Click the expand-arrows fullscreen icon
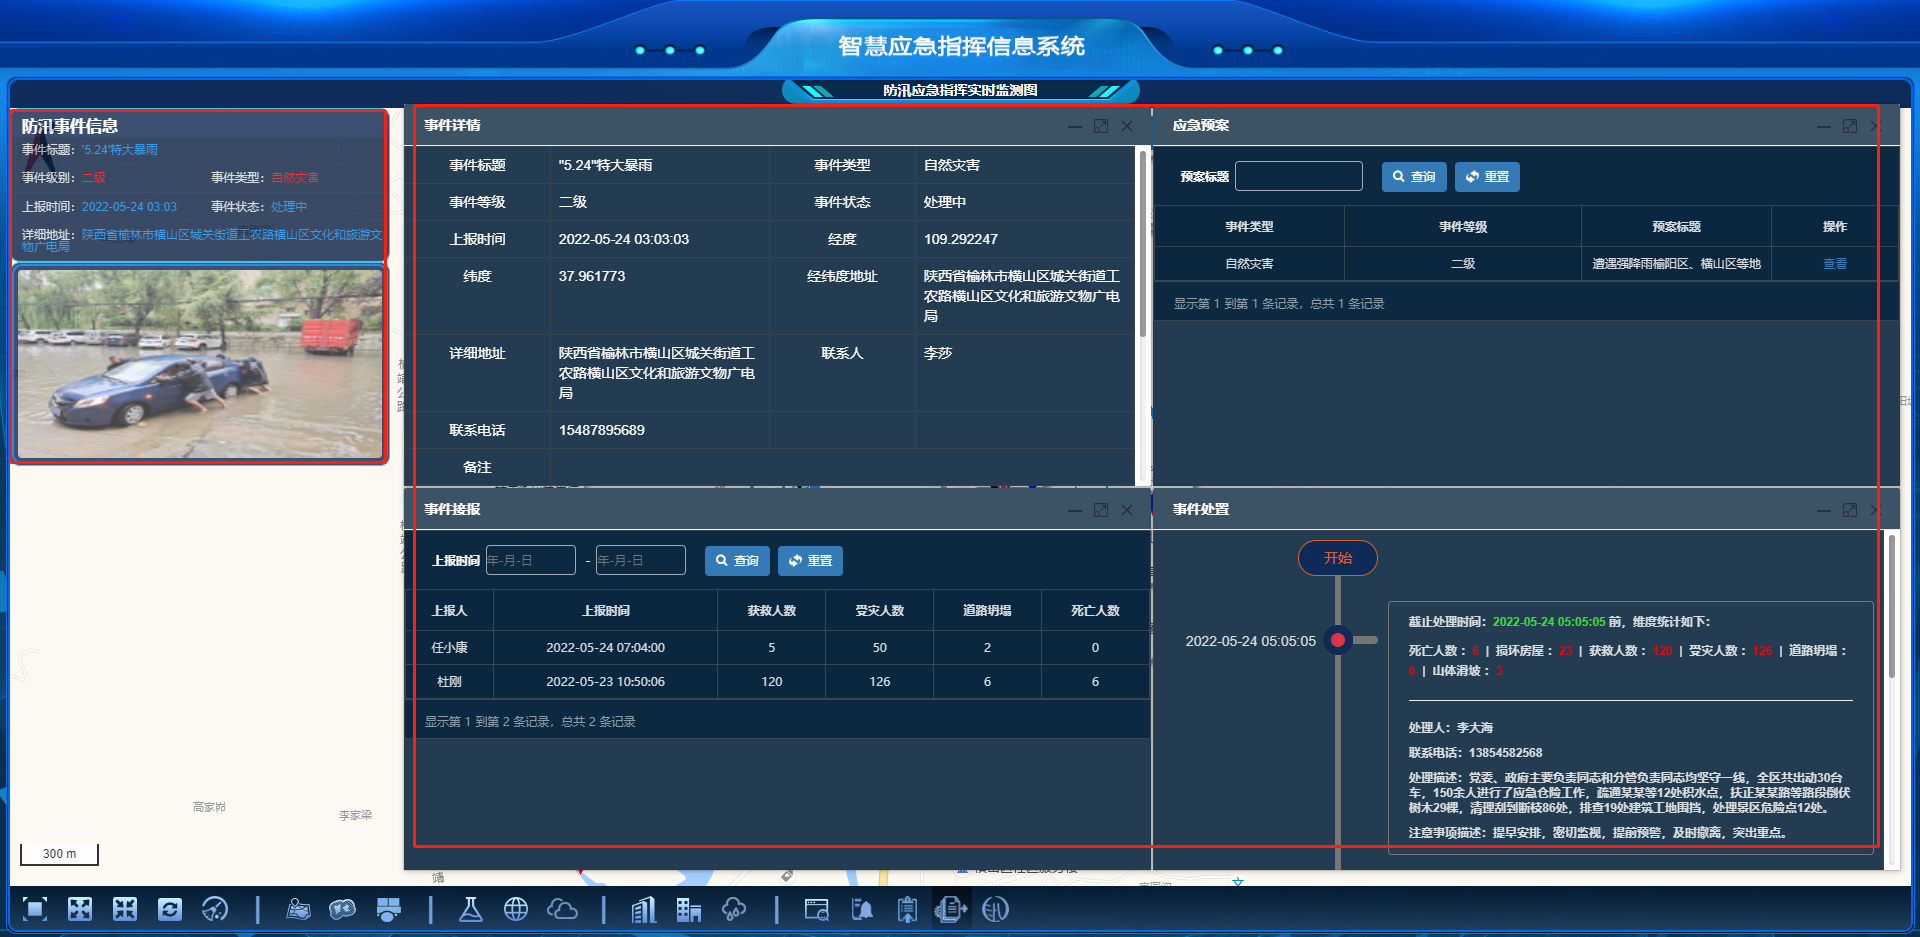1920x937 pixels. point(80,909)
